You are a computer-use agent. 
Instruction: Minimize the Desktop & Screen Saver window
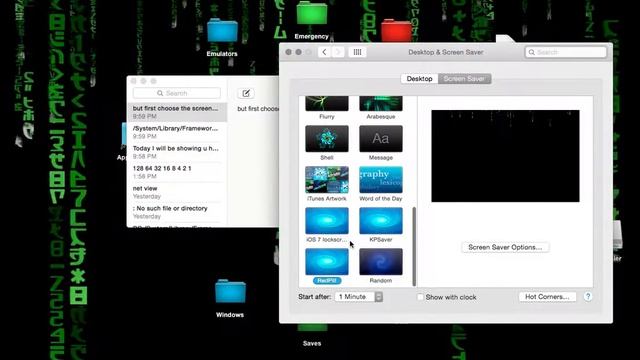[x=298, y=52]
